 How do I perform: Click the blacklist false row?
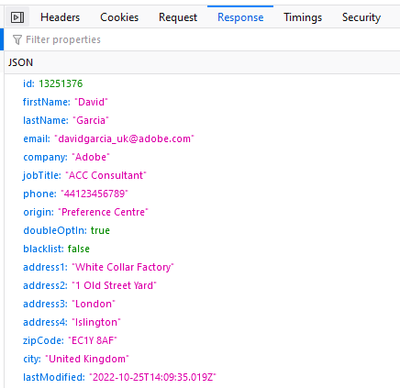[x=202, y=249]
